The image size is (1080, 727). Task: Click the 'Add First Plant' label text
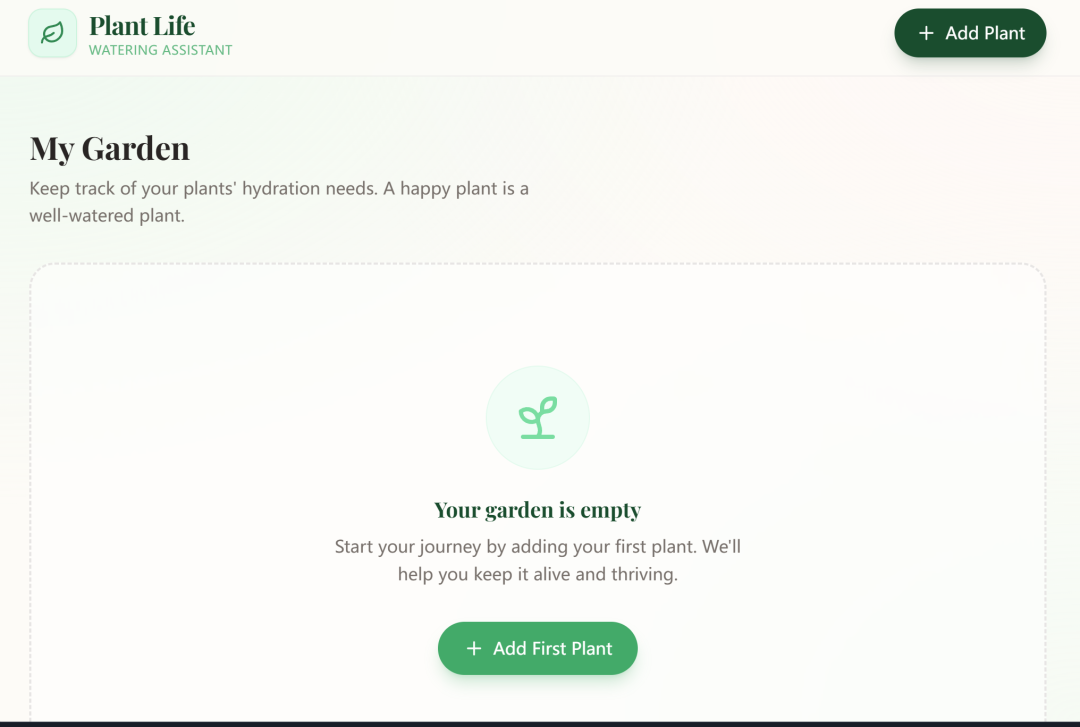tap(552, 648)
